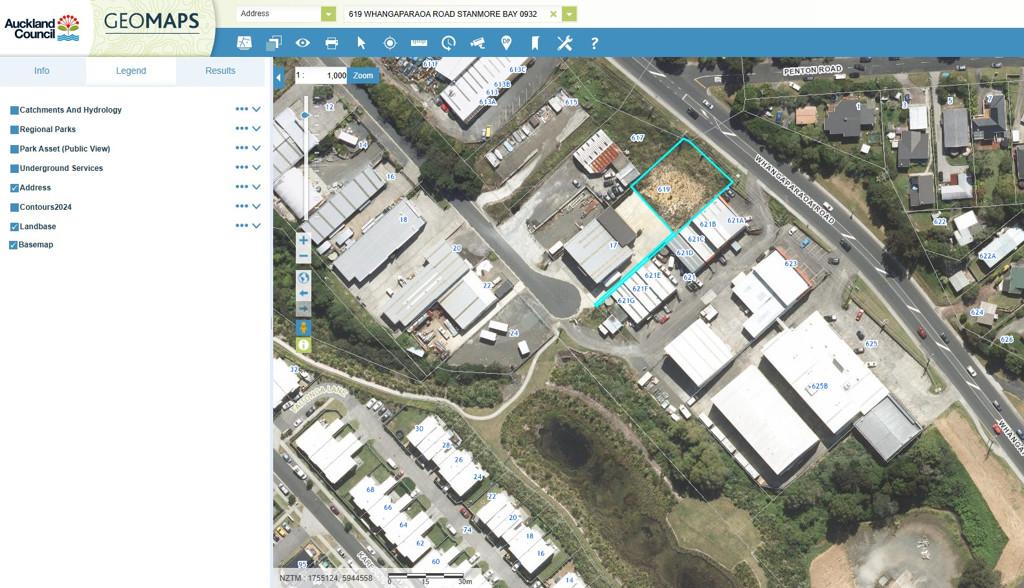Viewport: 1024px width, 588px height.
Task: Click the zoom in plus button
Action: (x=304, y=240)
